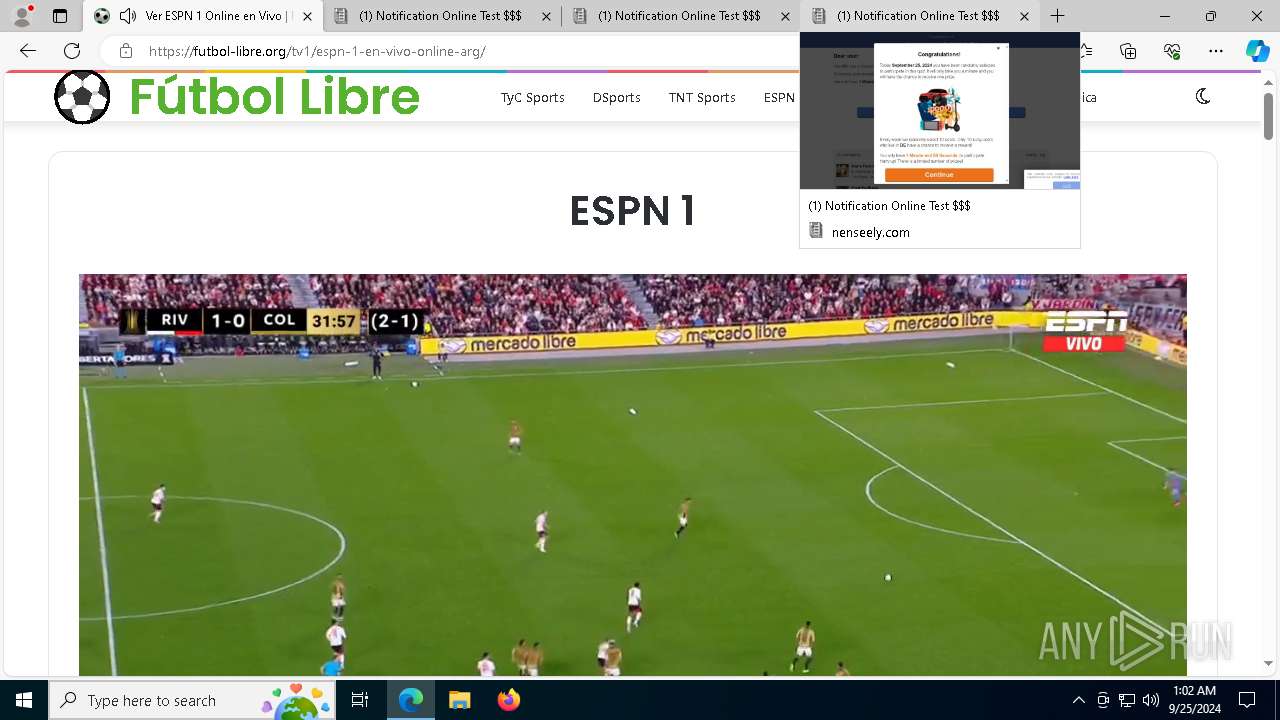Open the Windows Start menu
Viewport: 1280px width, 720px height.
pyautogui.click(x=24, y=700)
